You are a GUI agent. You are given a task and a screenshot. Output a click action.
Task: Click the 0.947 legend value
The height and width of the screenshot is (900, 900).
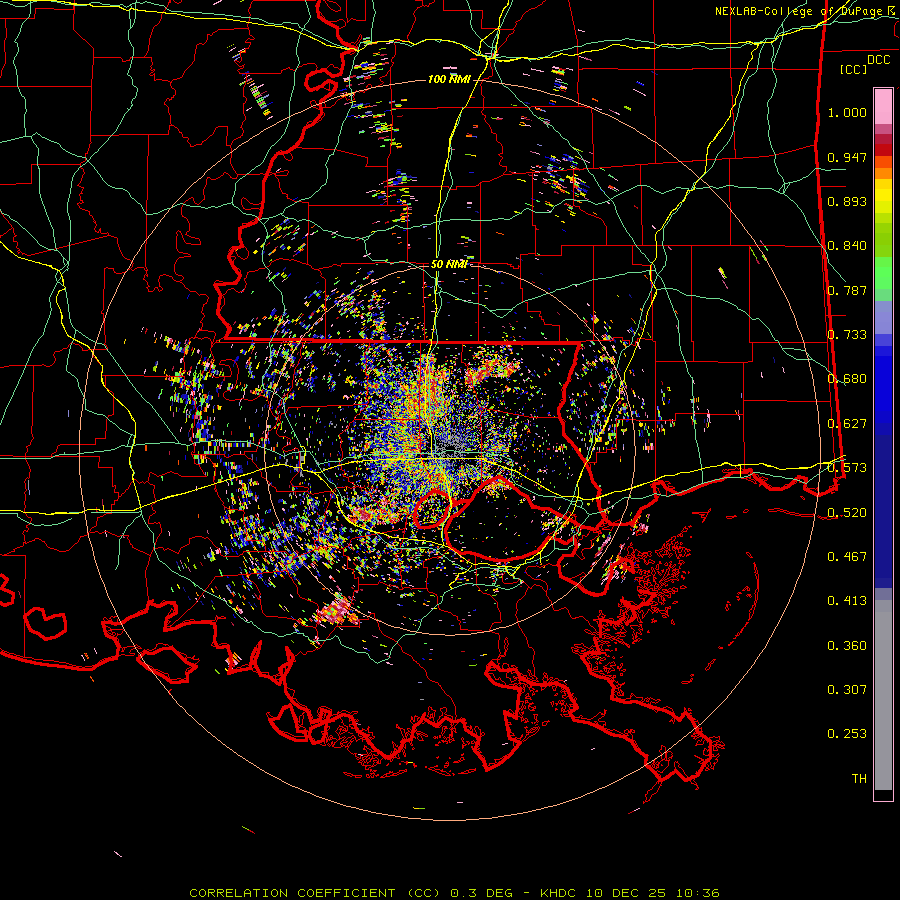click(x=847, y=157)
